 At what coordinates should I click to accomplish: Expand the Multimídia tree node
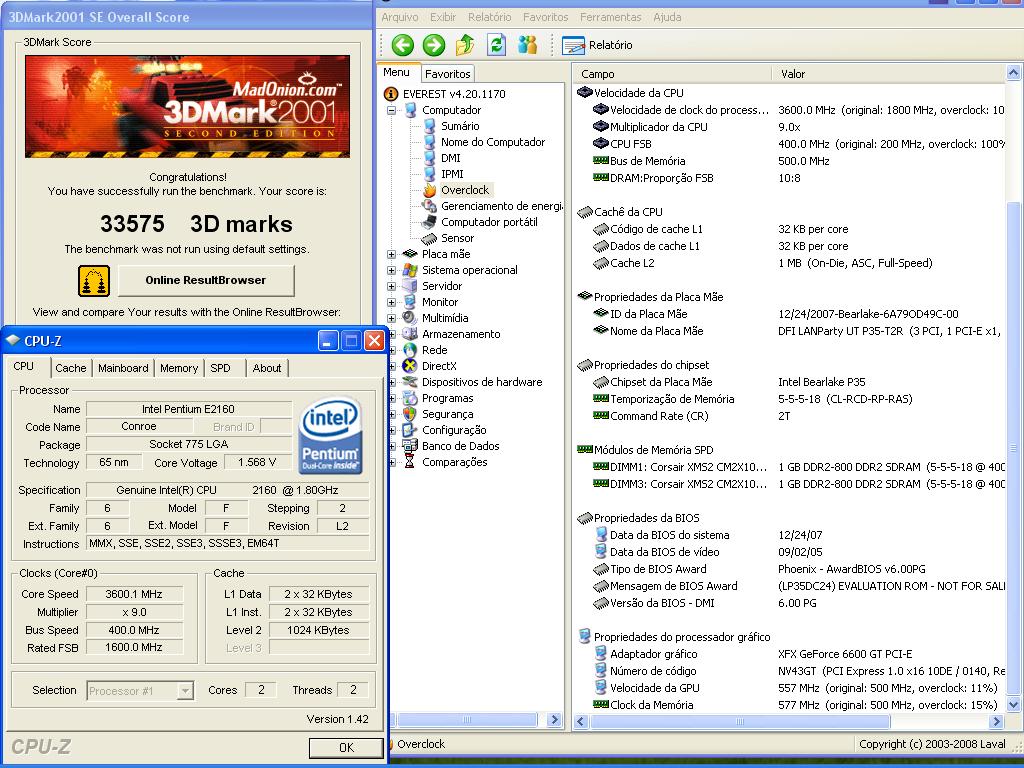tap(391, 318)
